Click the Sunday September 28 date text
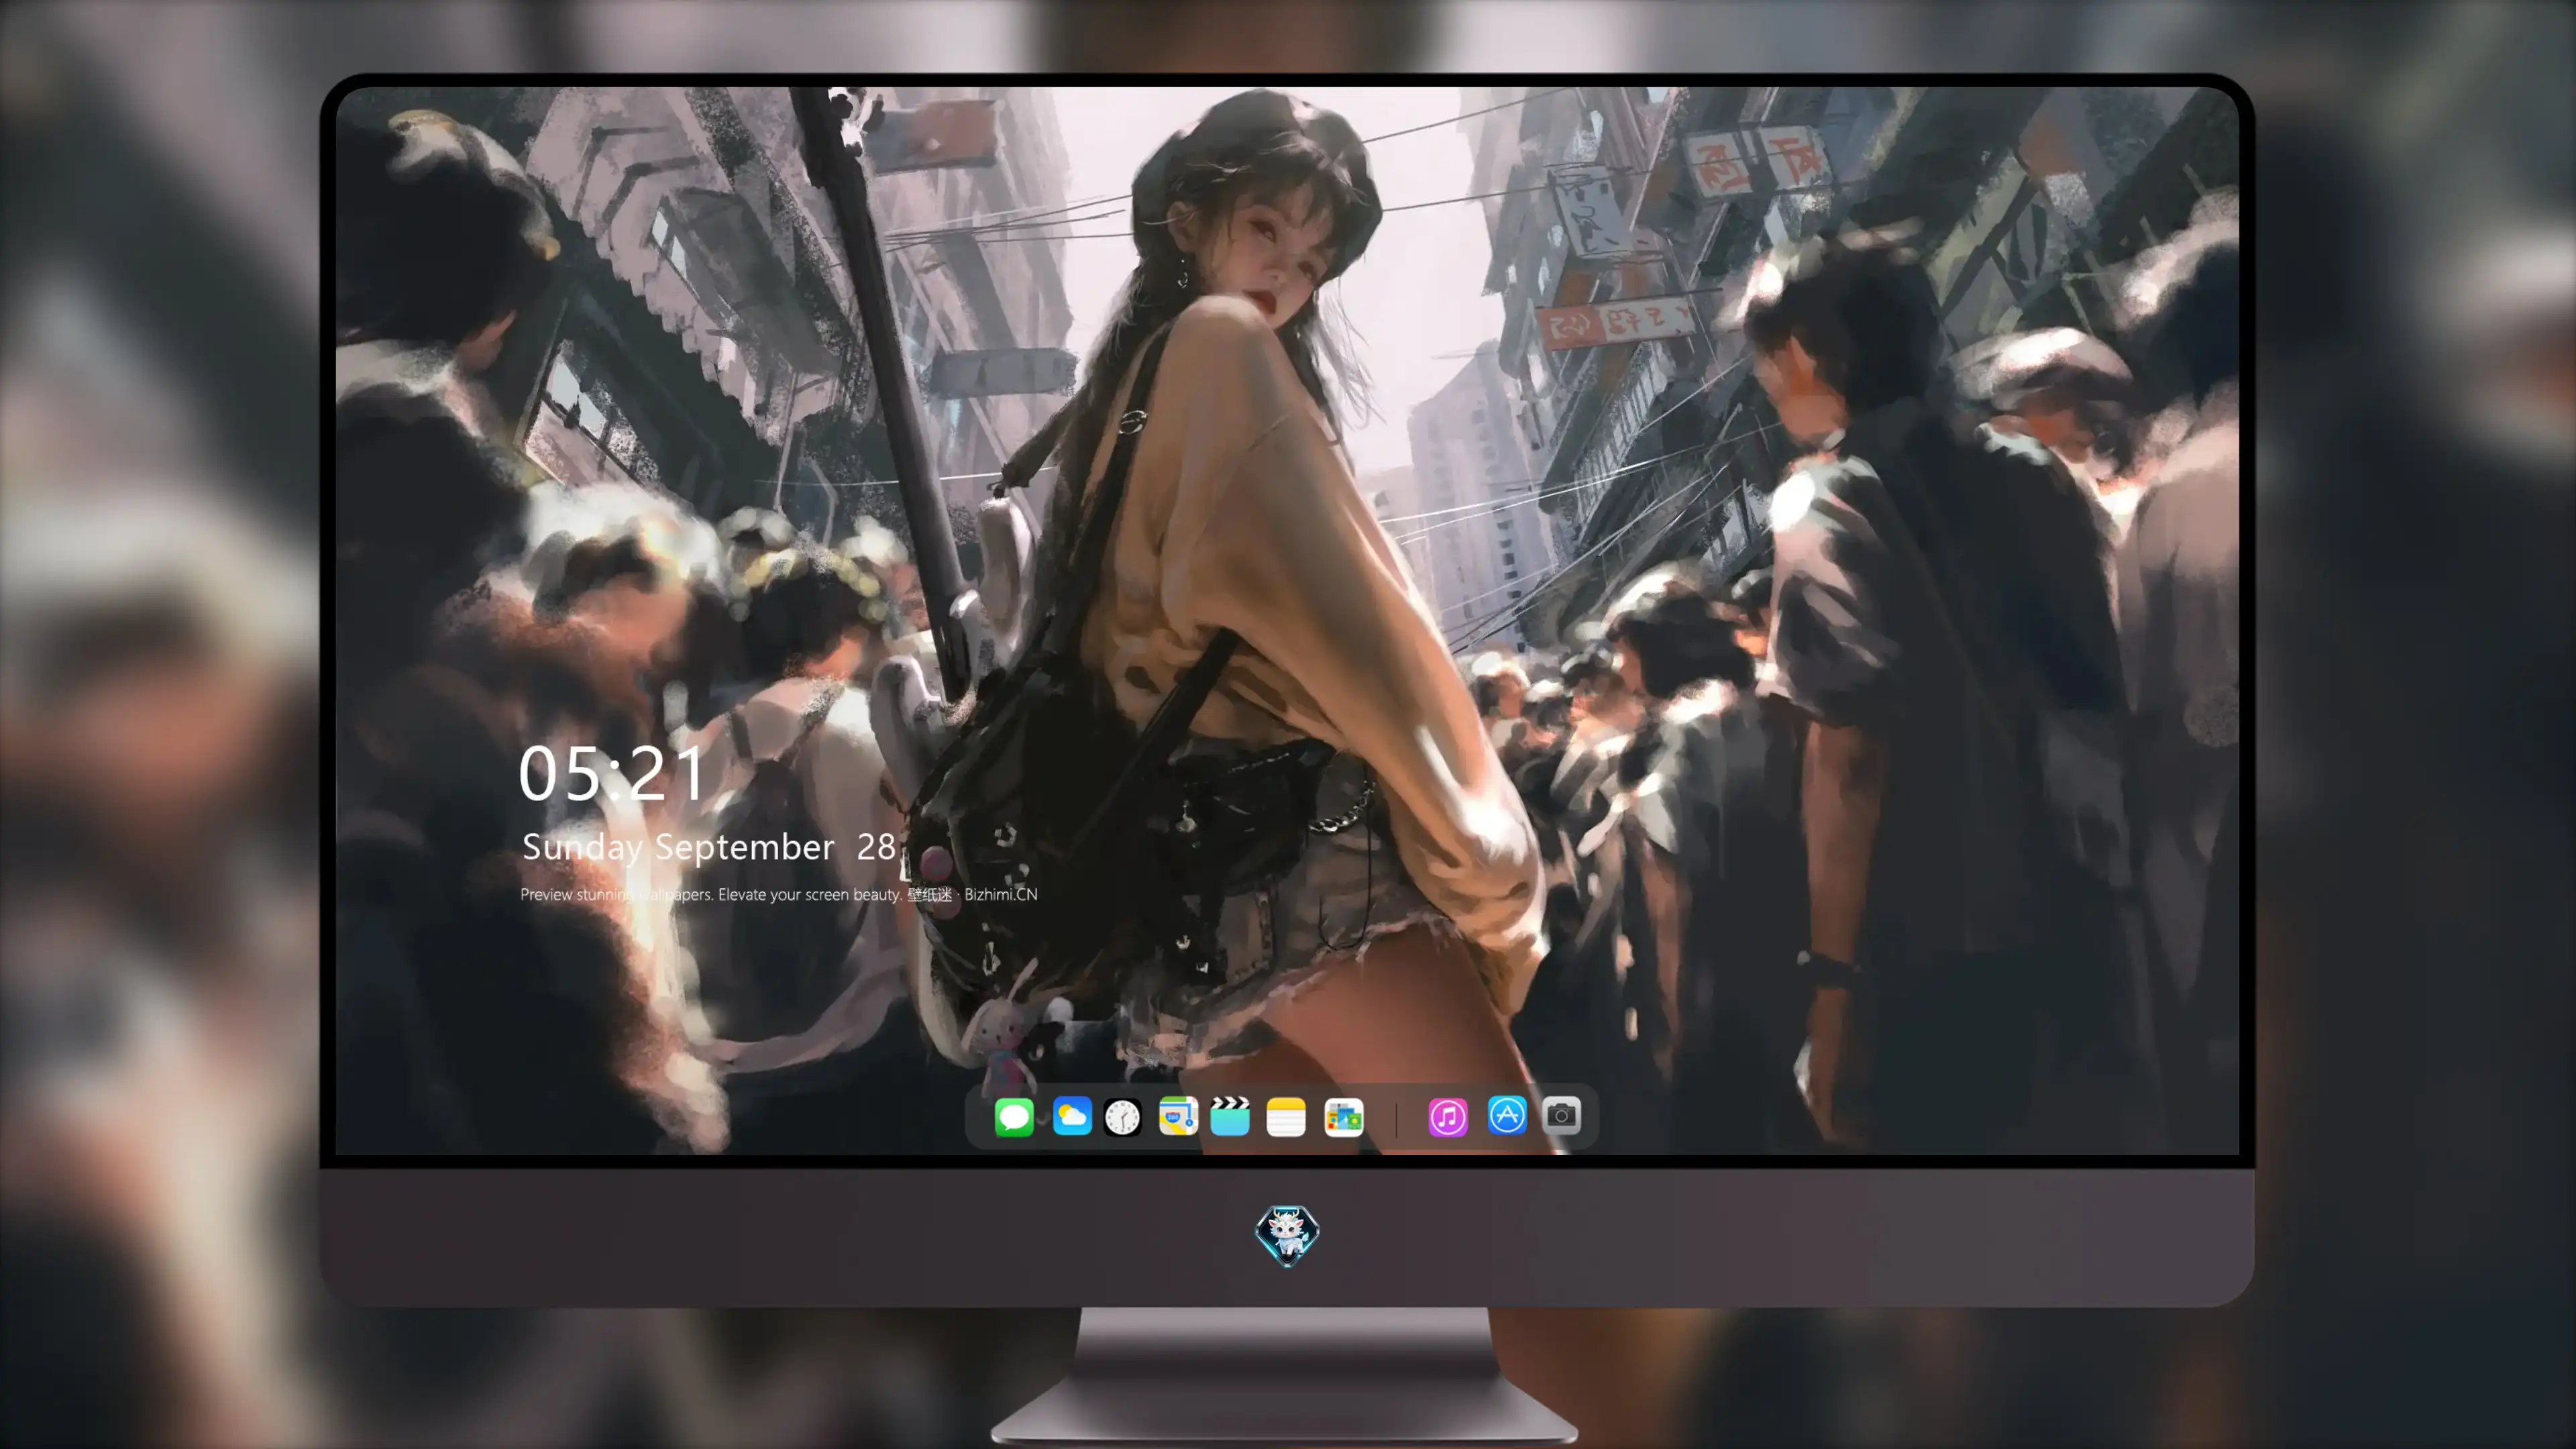Viewport: 2576px width, 1449px height. tap(708, 848)
